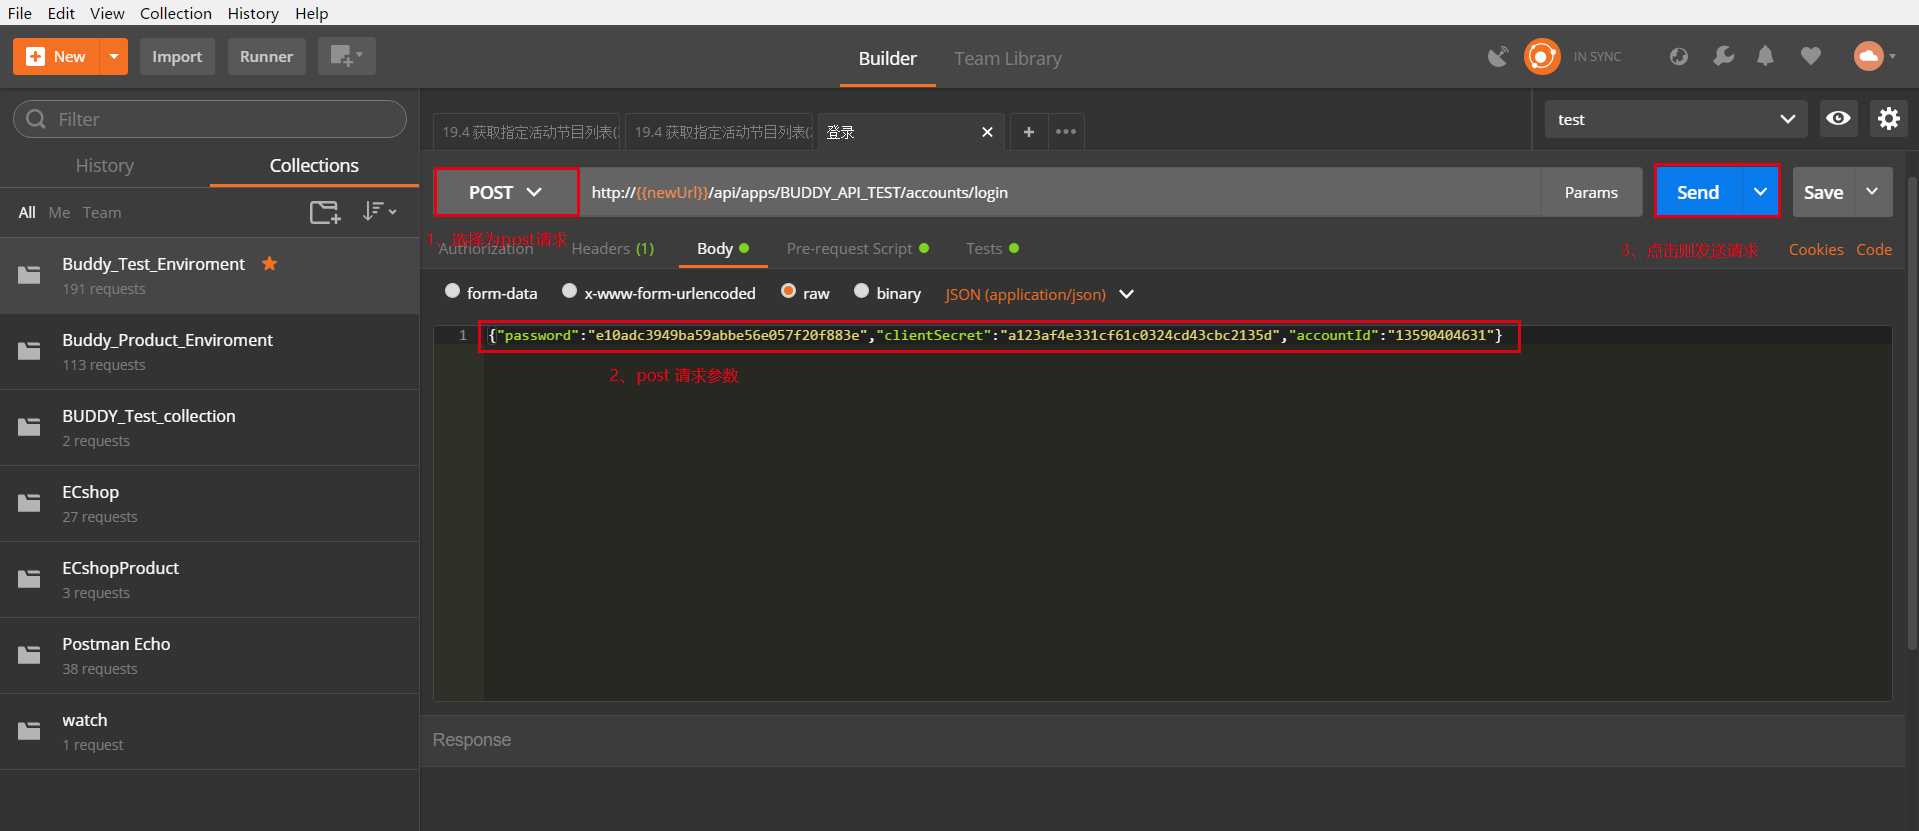Open the watch collection

click(x=209, y=732)
